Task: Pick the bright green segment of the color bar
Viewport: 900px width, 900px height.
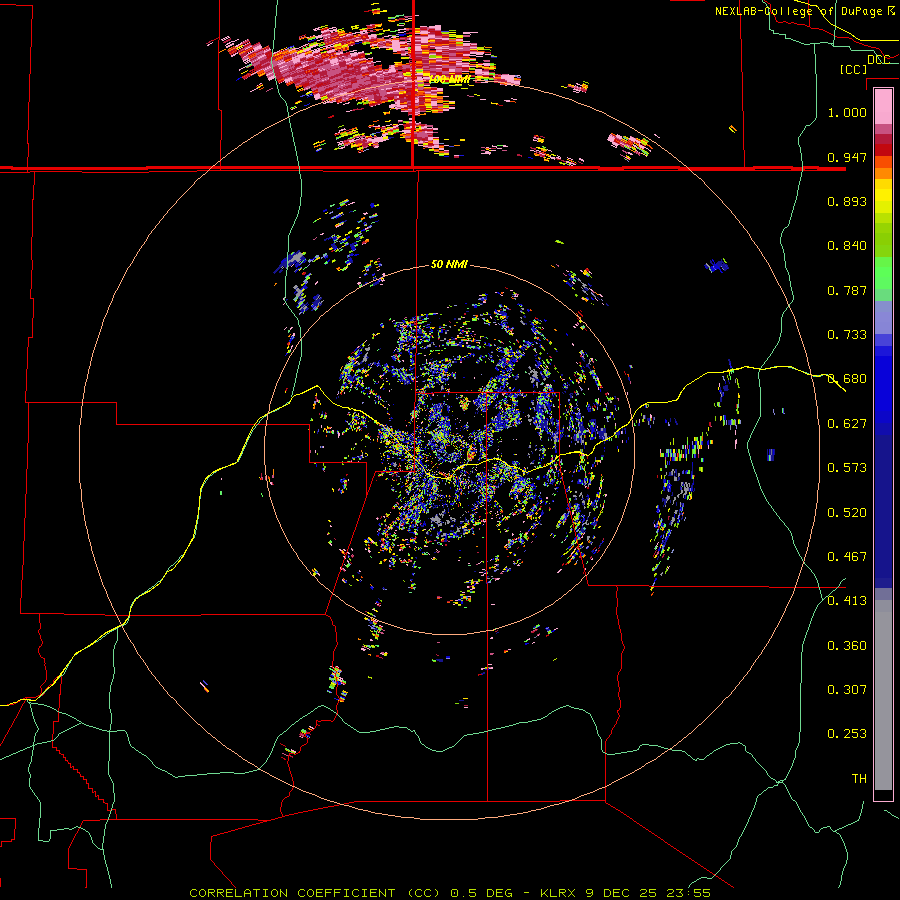Action: click(x=883, y=274)
